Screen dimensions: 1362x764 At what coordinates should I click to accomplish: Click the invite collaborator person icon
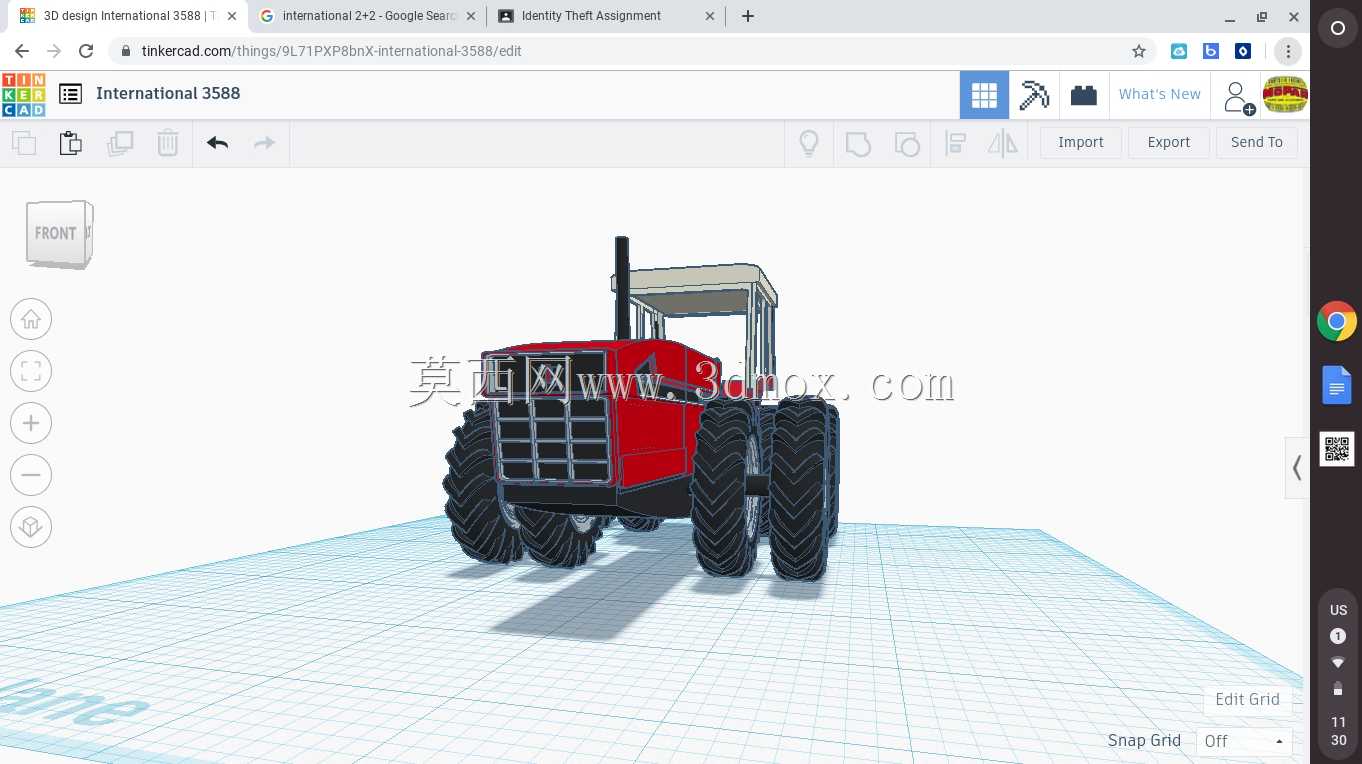coord(1238,97)
